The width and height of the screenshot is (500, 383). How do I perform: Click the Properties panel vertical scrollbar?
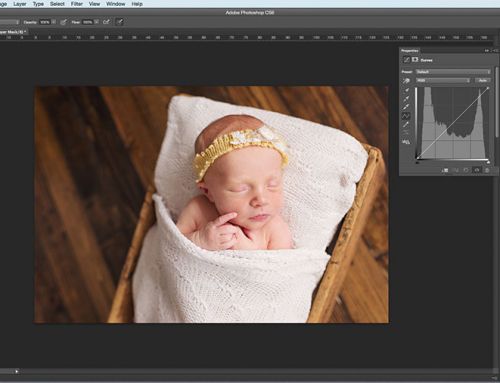[x=497, y=102]
